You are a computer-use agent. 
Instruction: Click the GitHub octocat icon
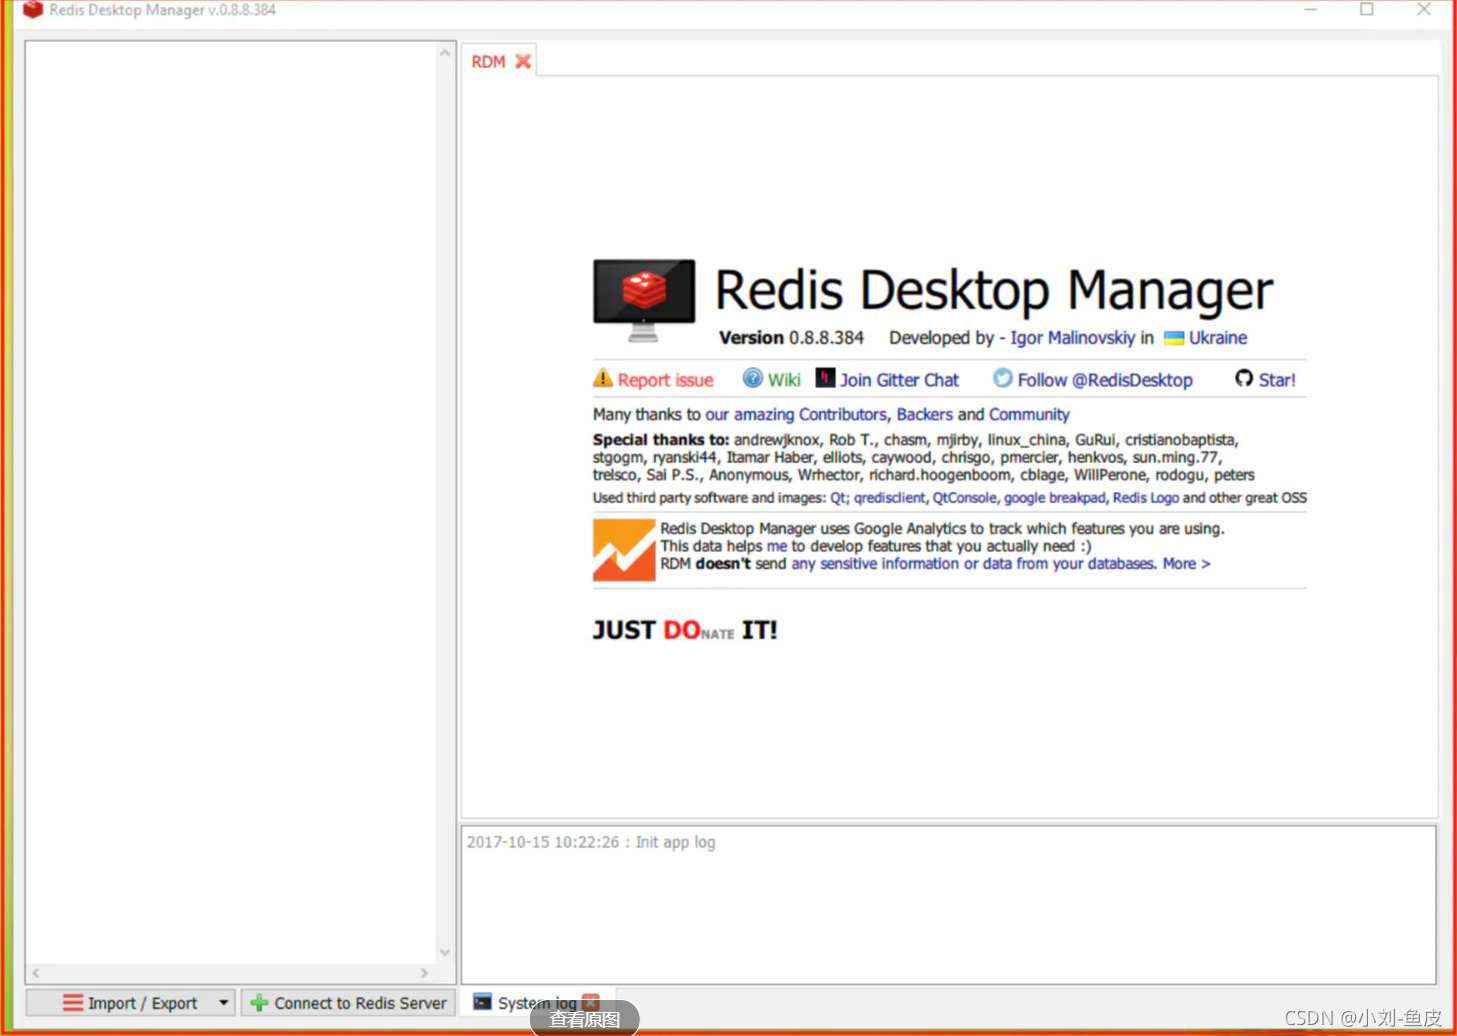(1244, 378)
